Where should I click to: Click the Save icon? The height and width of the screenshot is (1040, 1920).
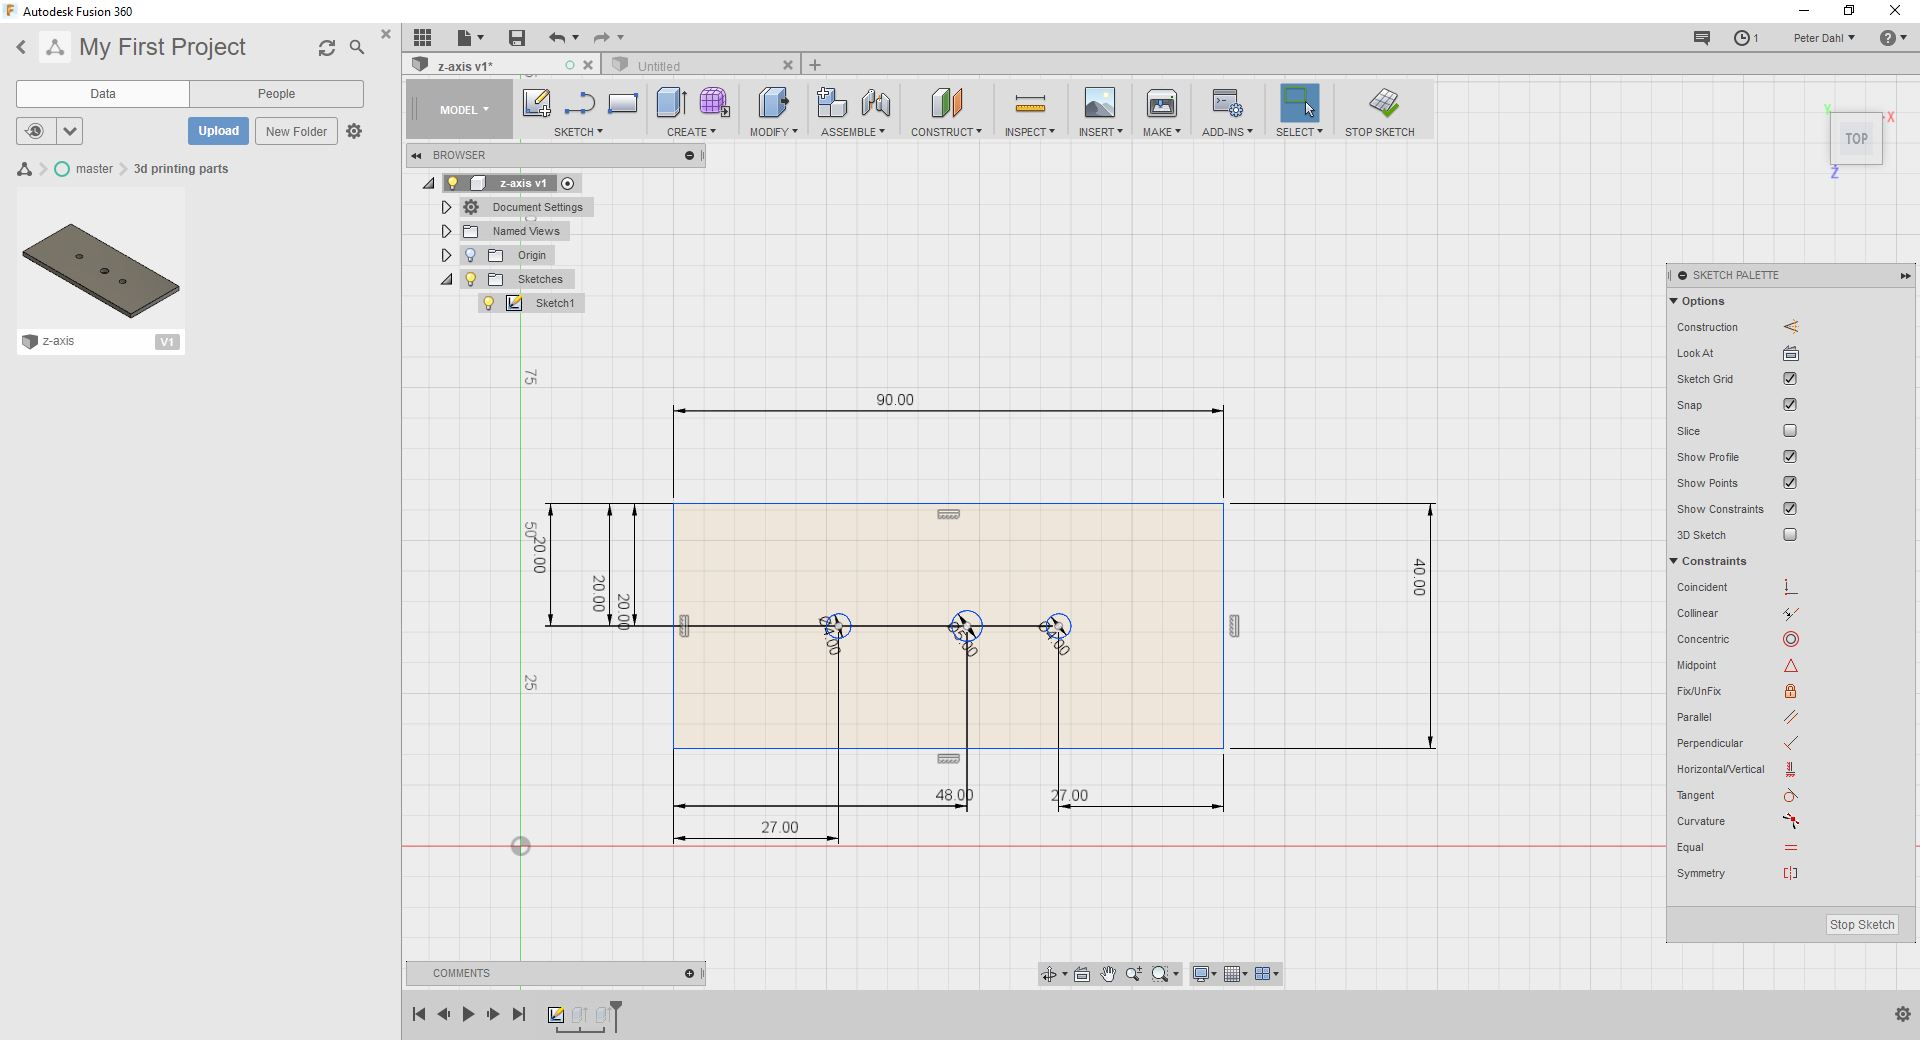516,38
